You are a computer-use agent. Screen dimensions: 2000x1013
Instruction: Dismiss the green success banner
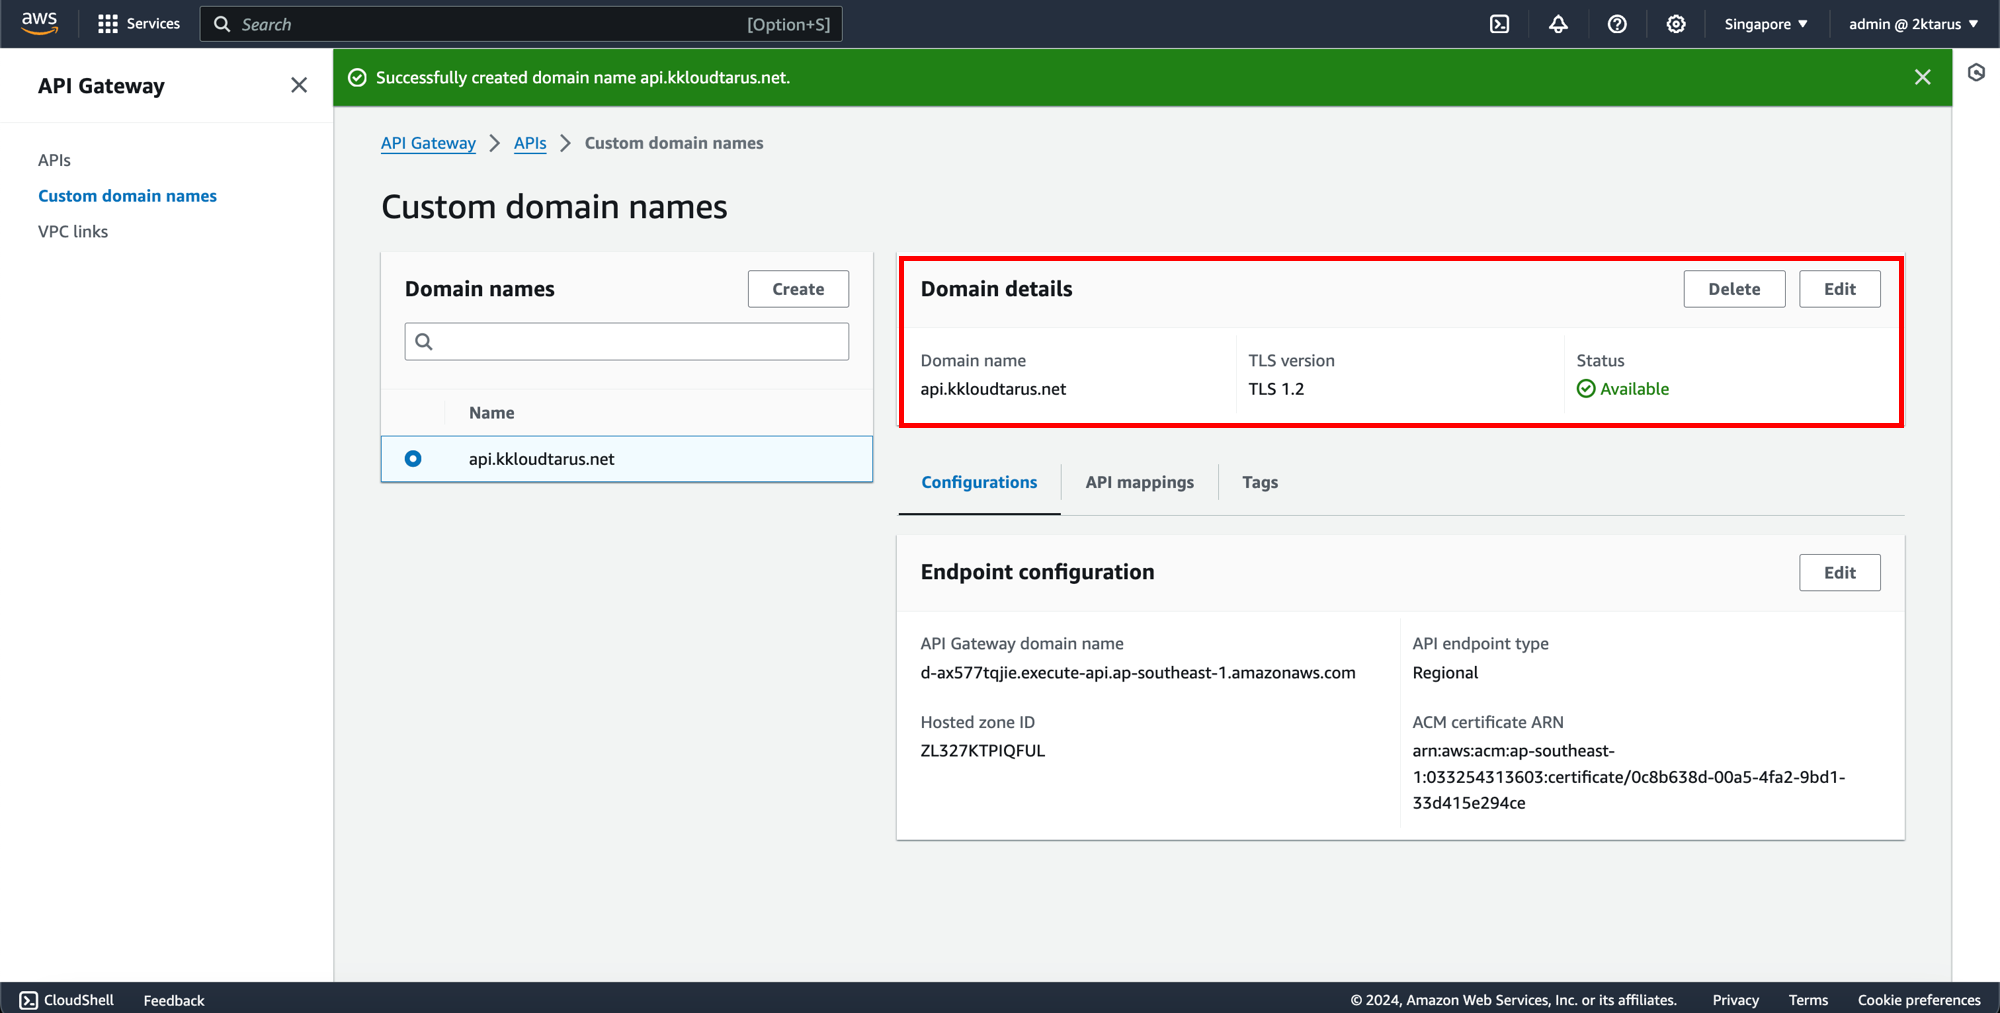1922,77
